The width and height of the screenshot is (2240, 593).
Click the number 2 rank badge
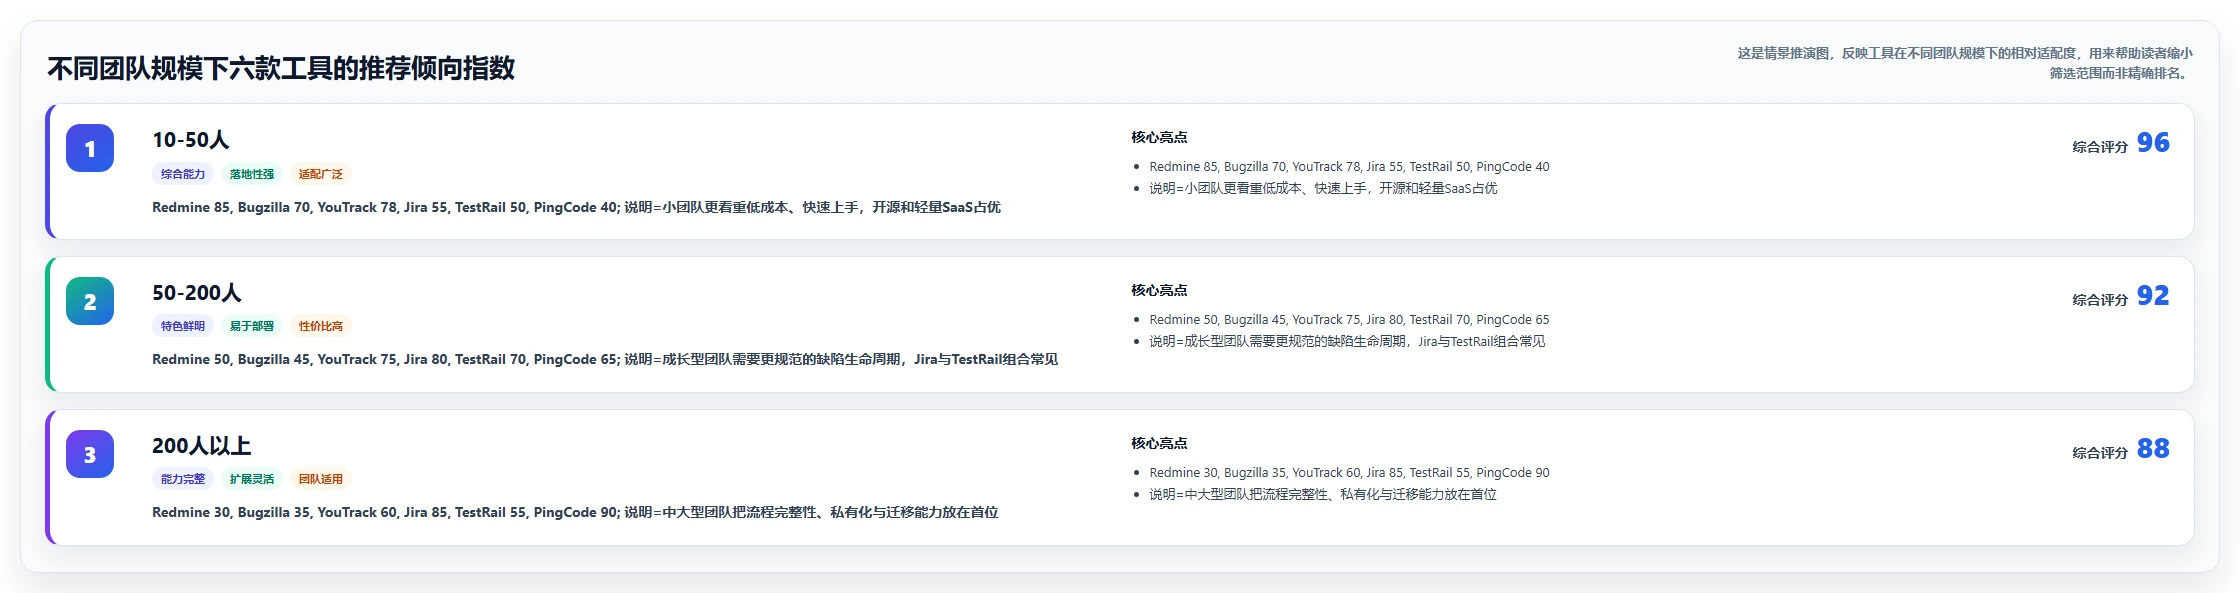(x=90, y=301)
